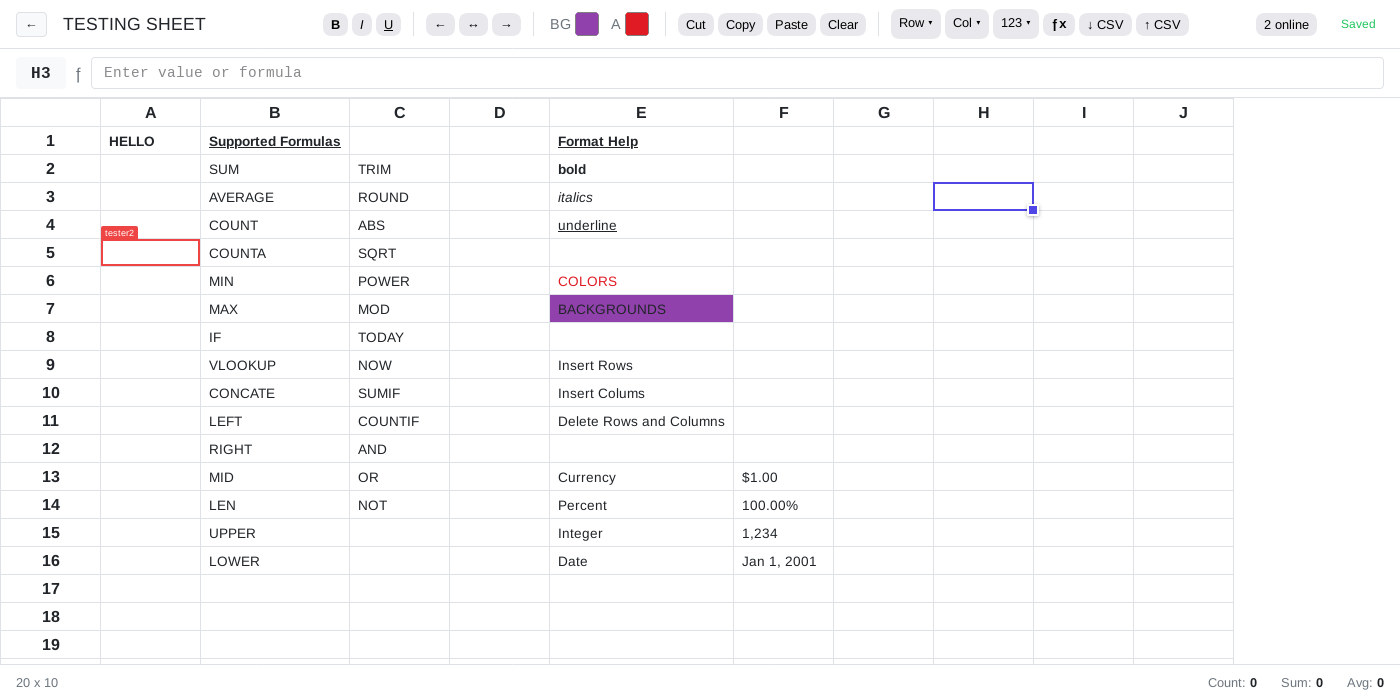1400x700 pixels.
Task: Expand the Col dropdown menu
Action: tap(966, 23)
